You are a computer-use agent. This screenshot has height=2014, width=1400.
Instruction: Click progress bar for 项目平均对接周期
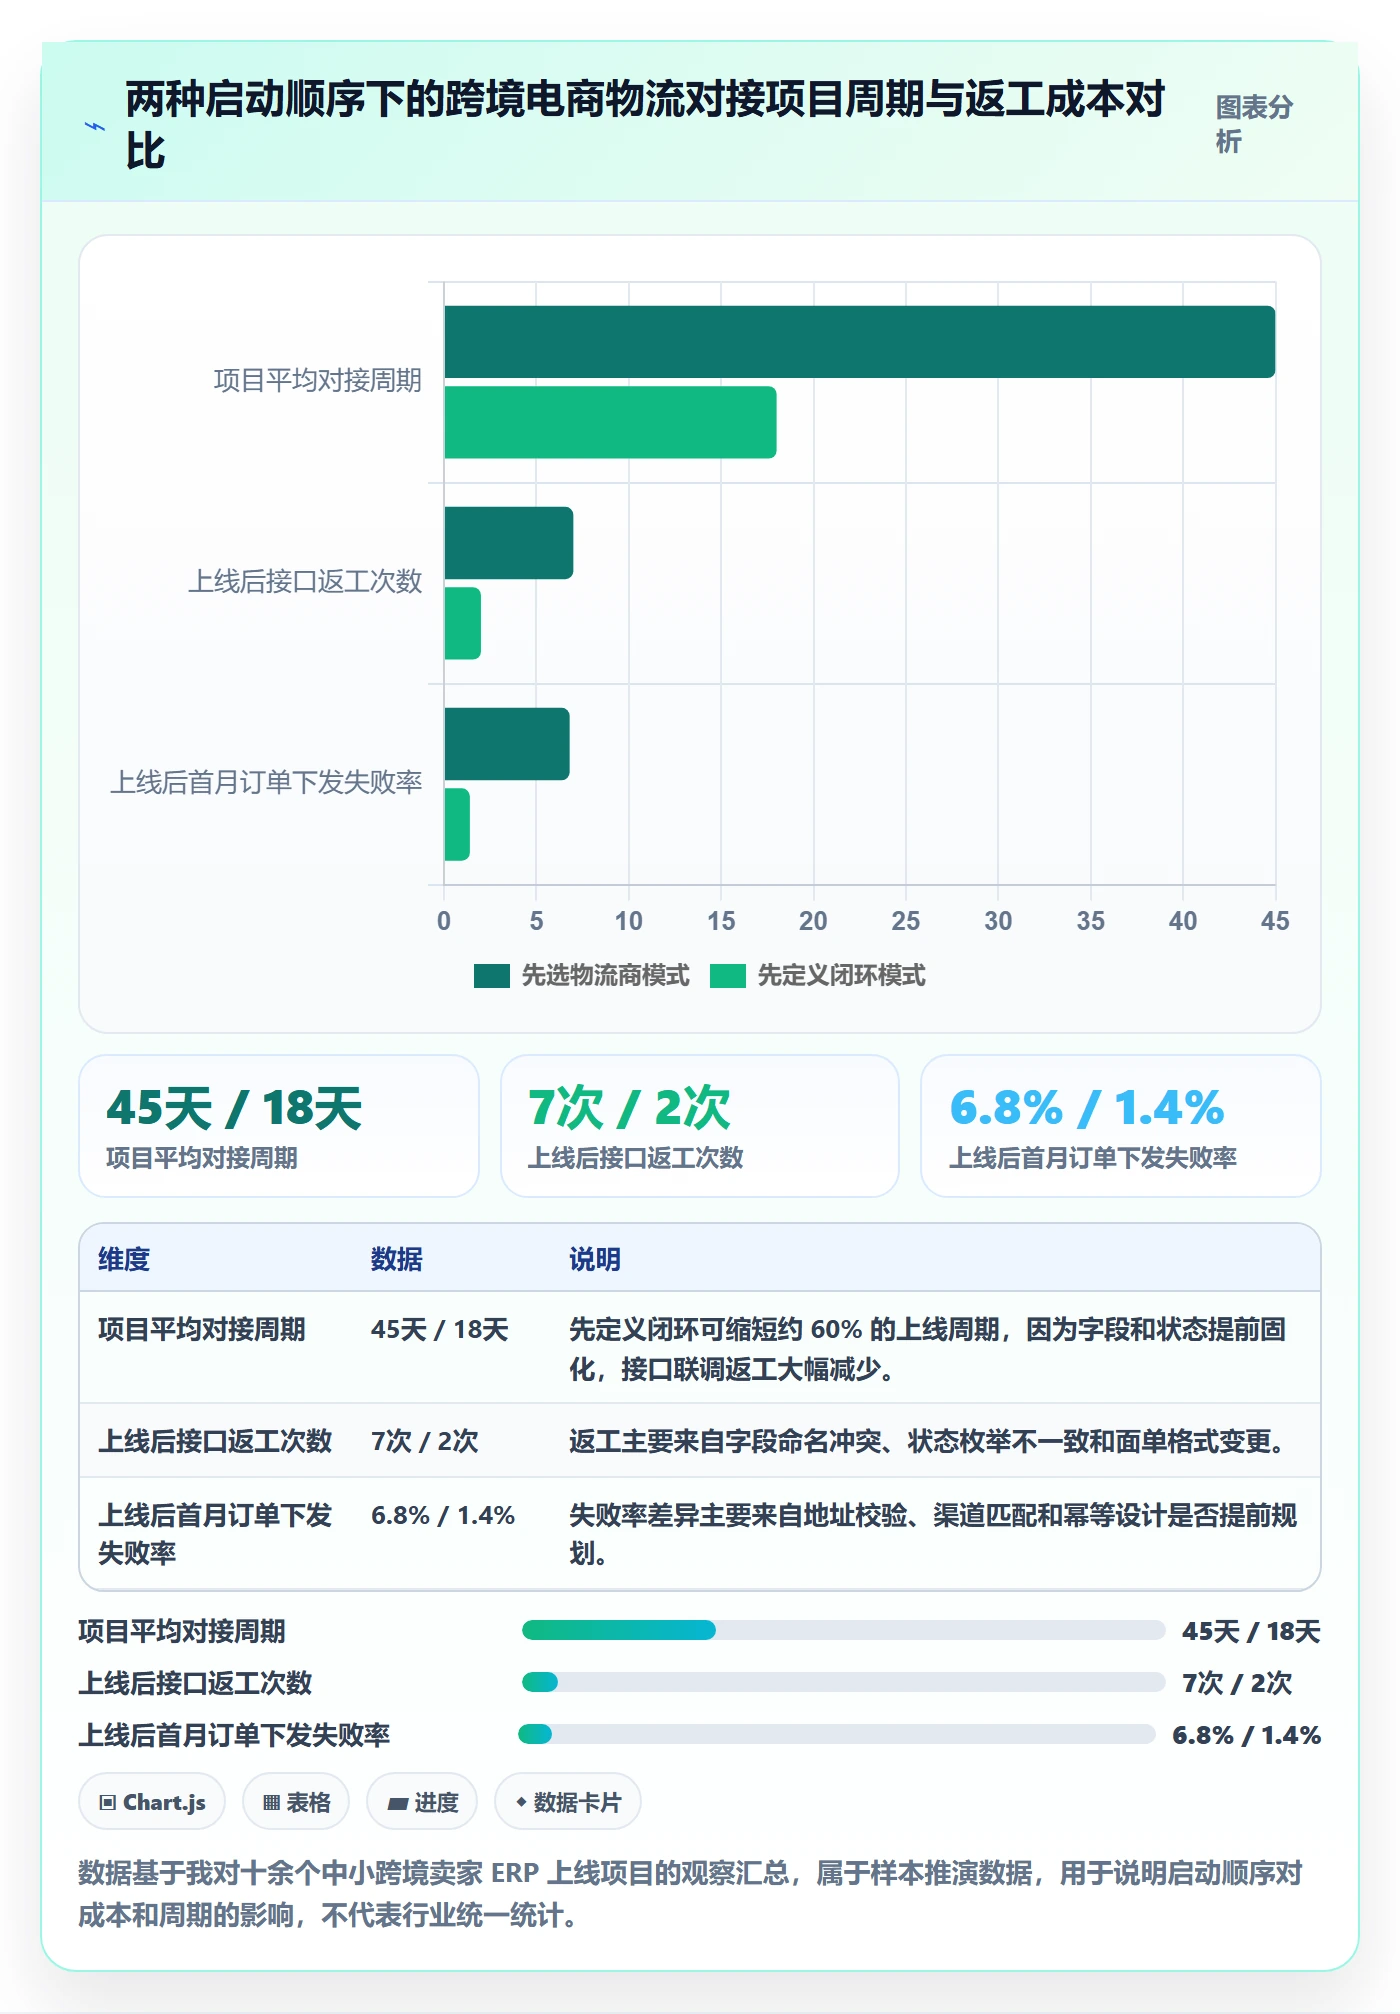[843, 1630]
